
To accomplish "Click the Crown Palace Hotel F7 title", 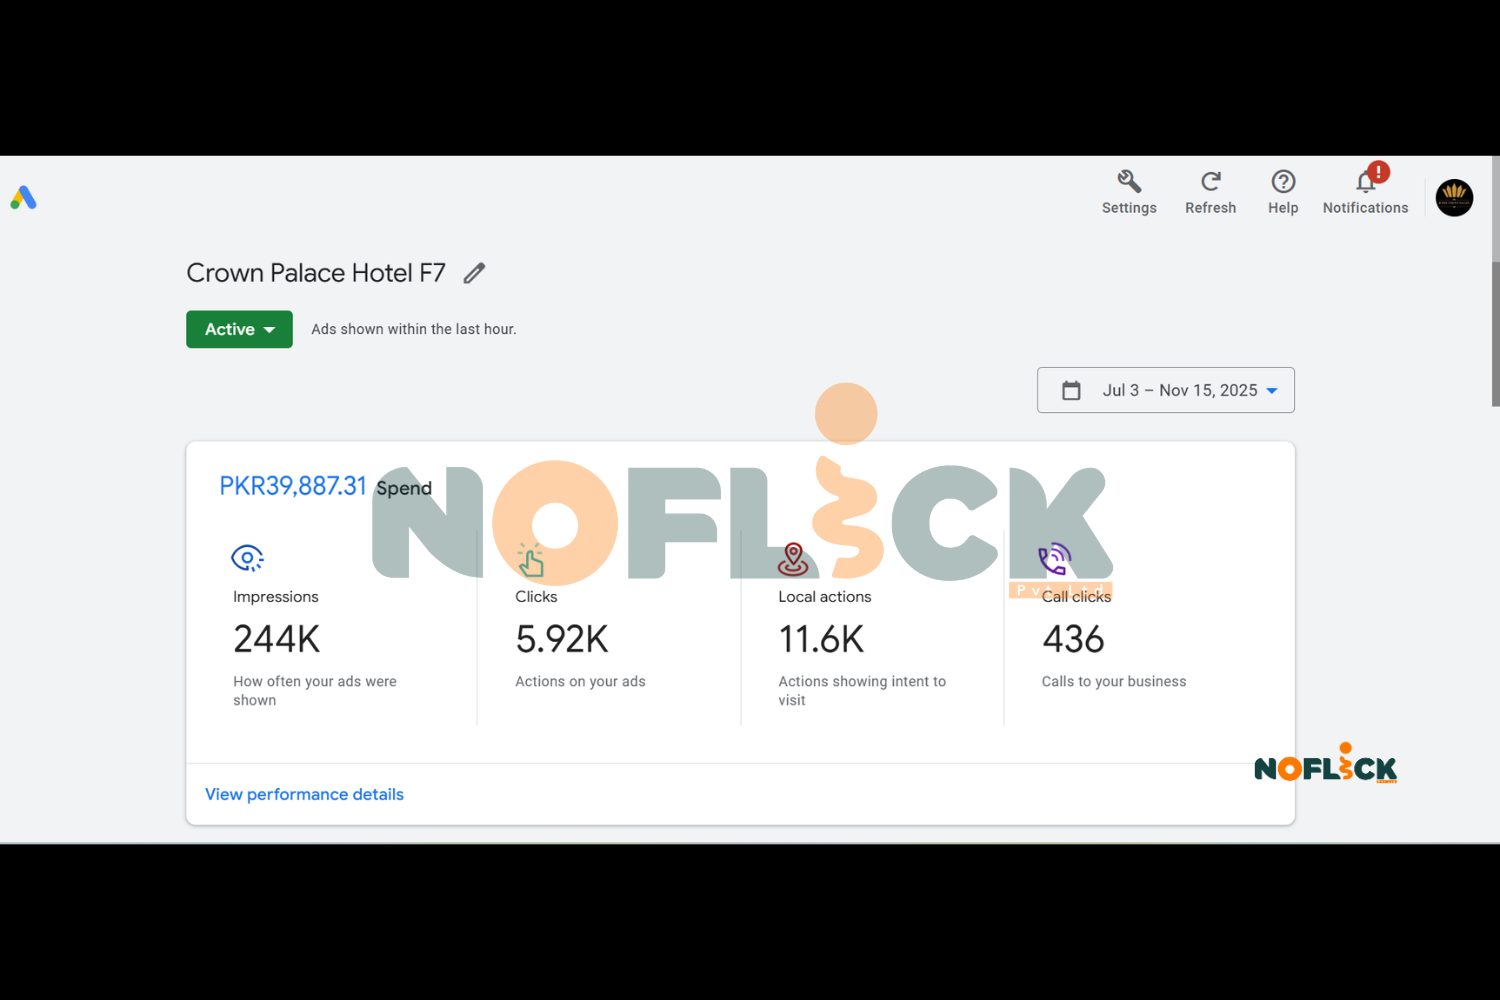I will tap(316, 273).
